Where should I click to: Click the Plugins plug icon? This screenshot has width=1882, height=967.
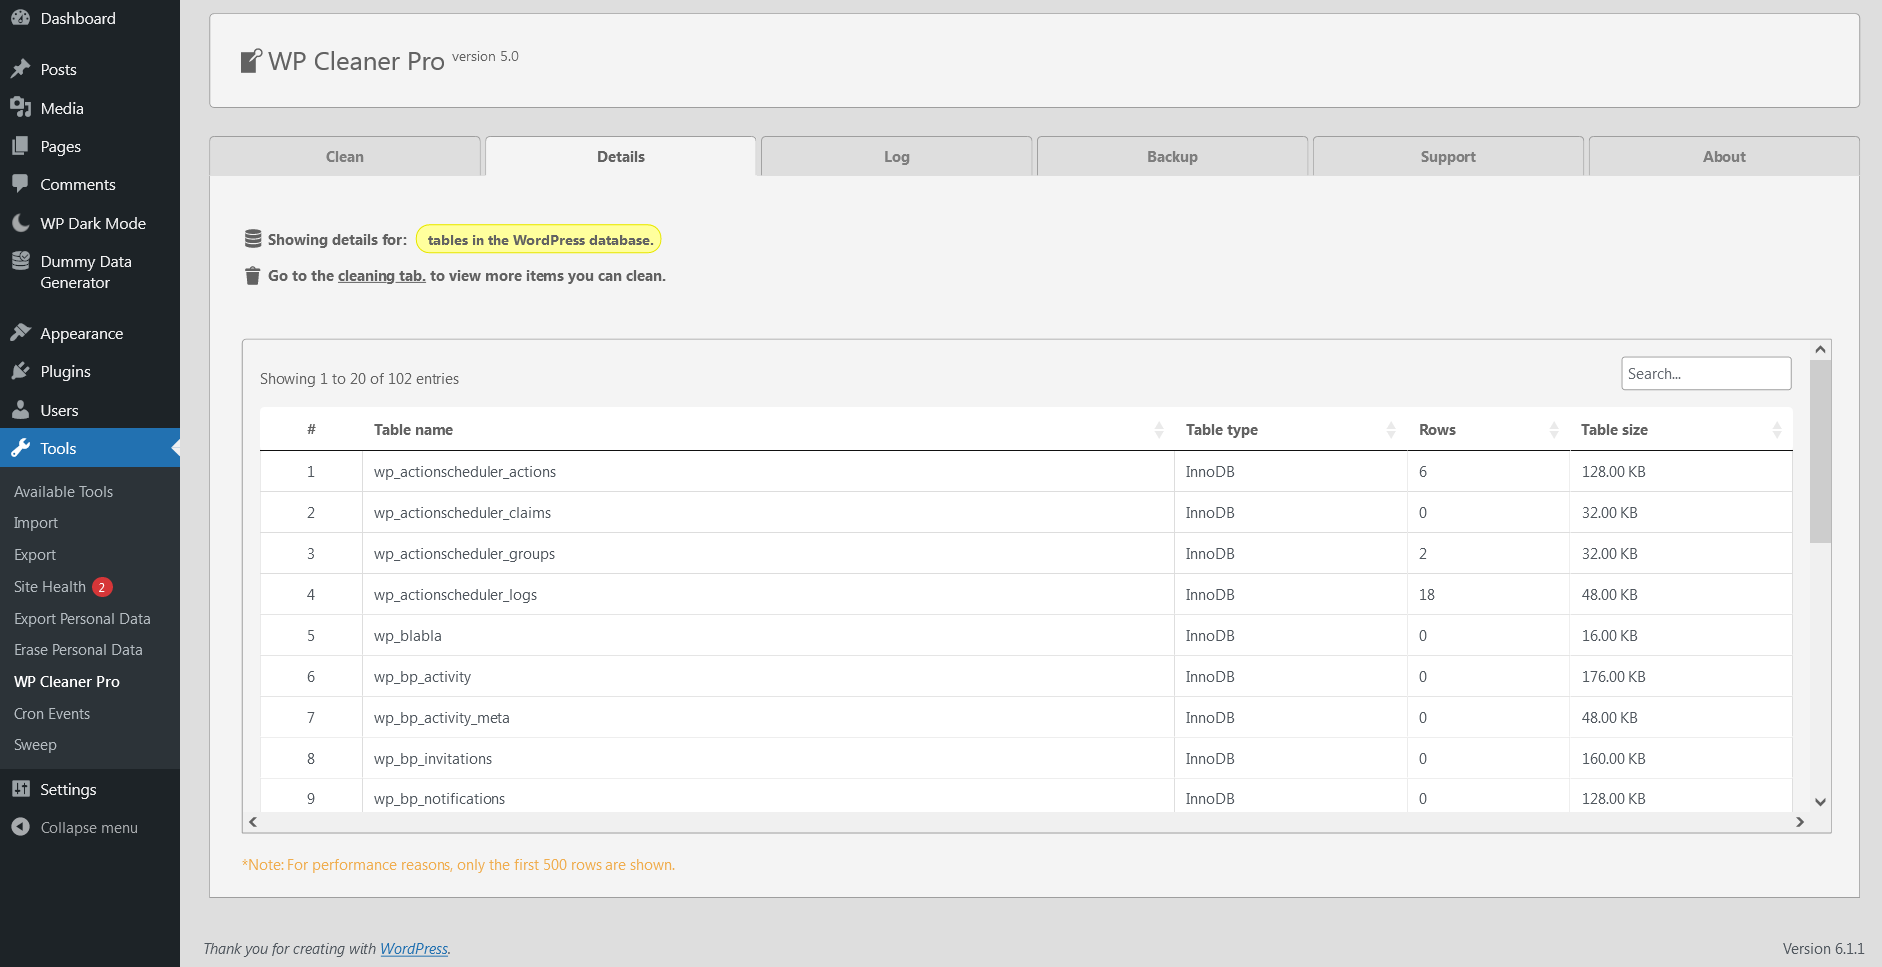click(x=20, y=371)
